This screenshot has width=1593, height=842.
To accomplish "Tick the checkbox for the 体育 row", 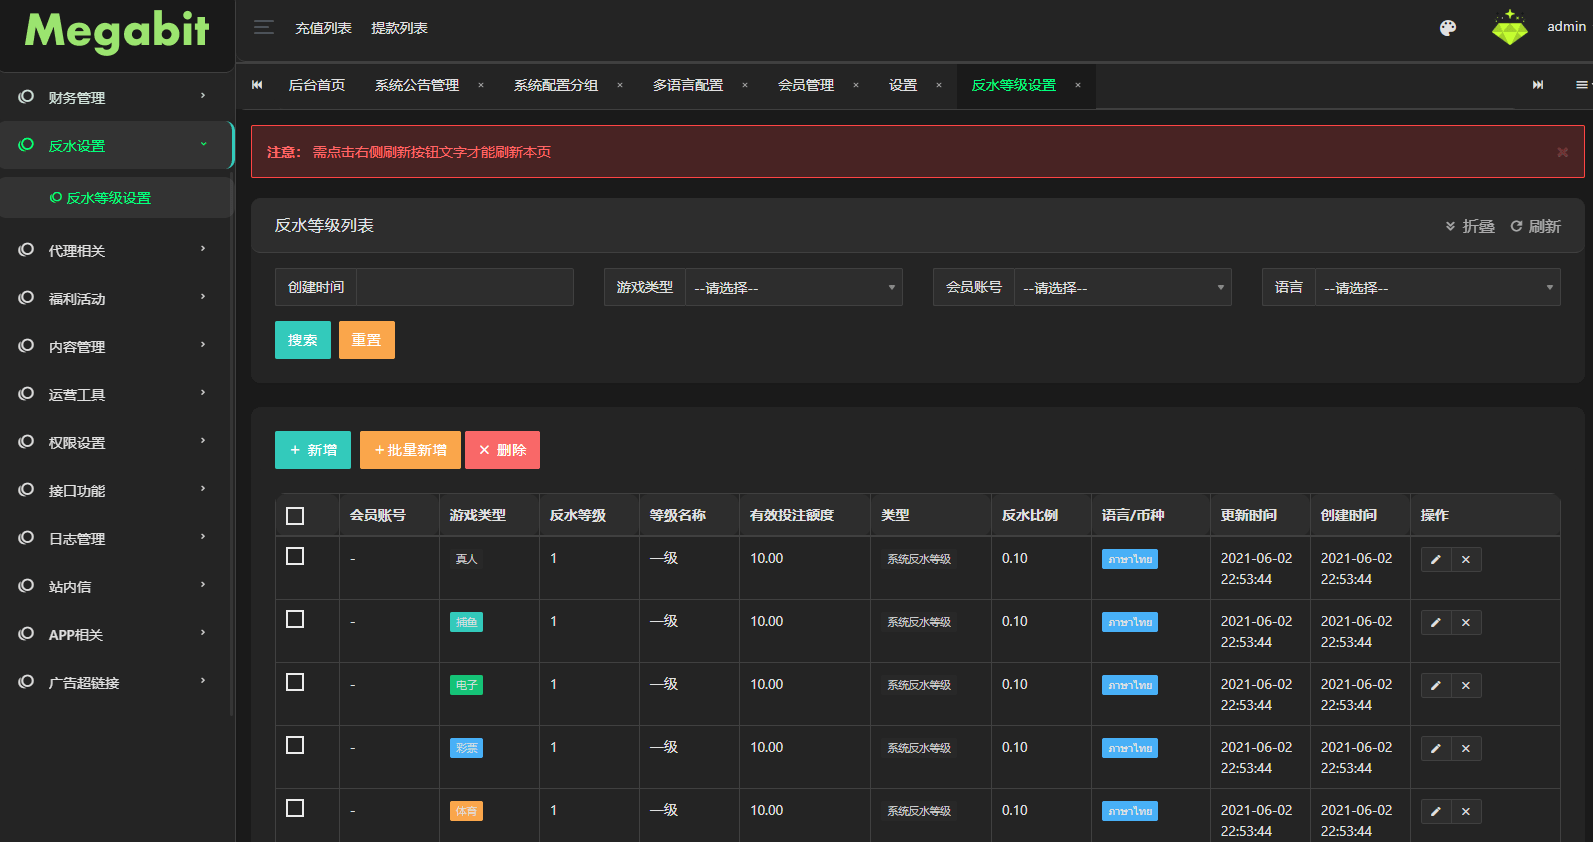I will pyautogui.click(x=295, y=808).
